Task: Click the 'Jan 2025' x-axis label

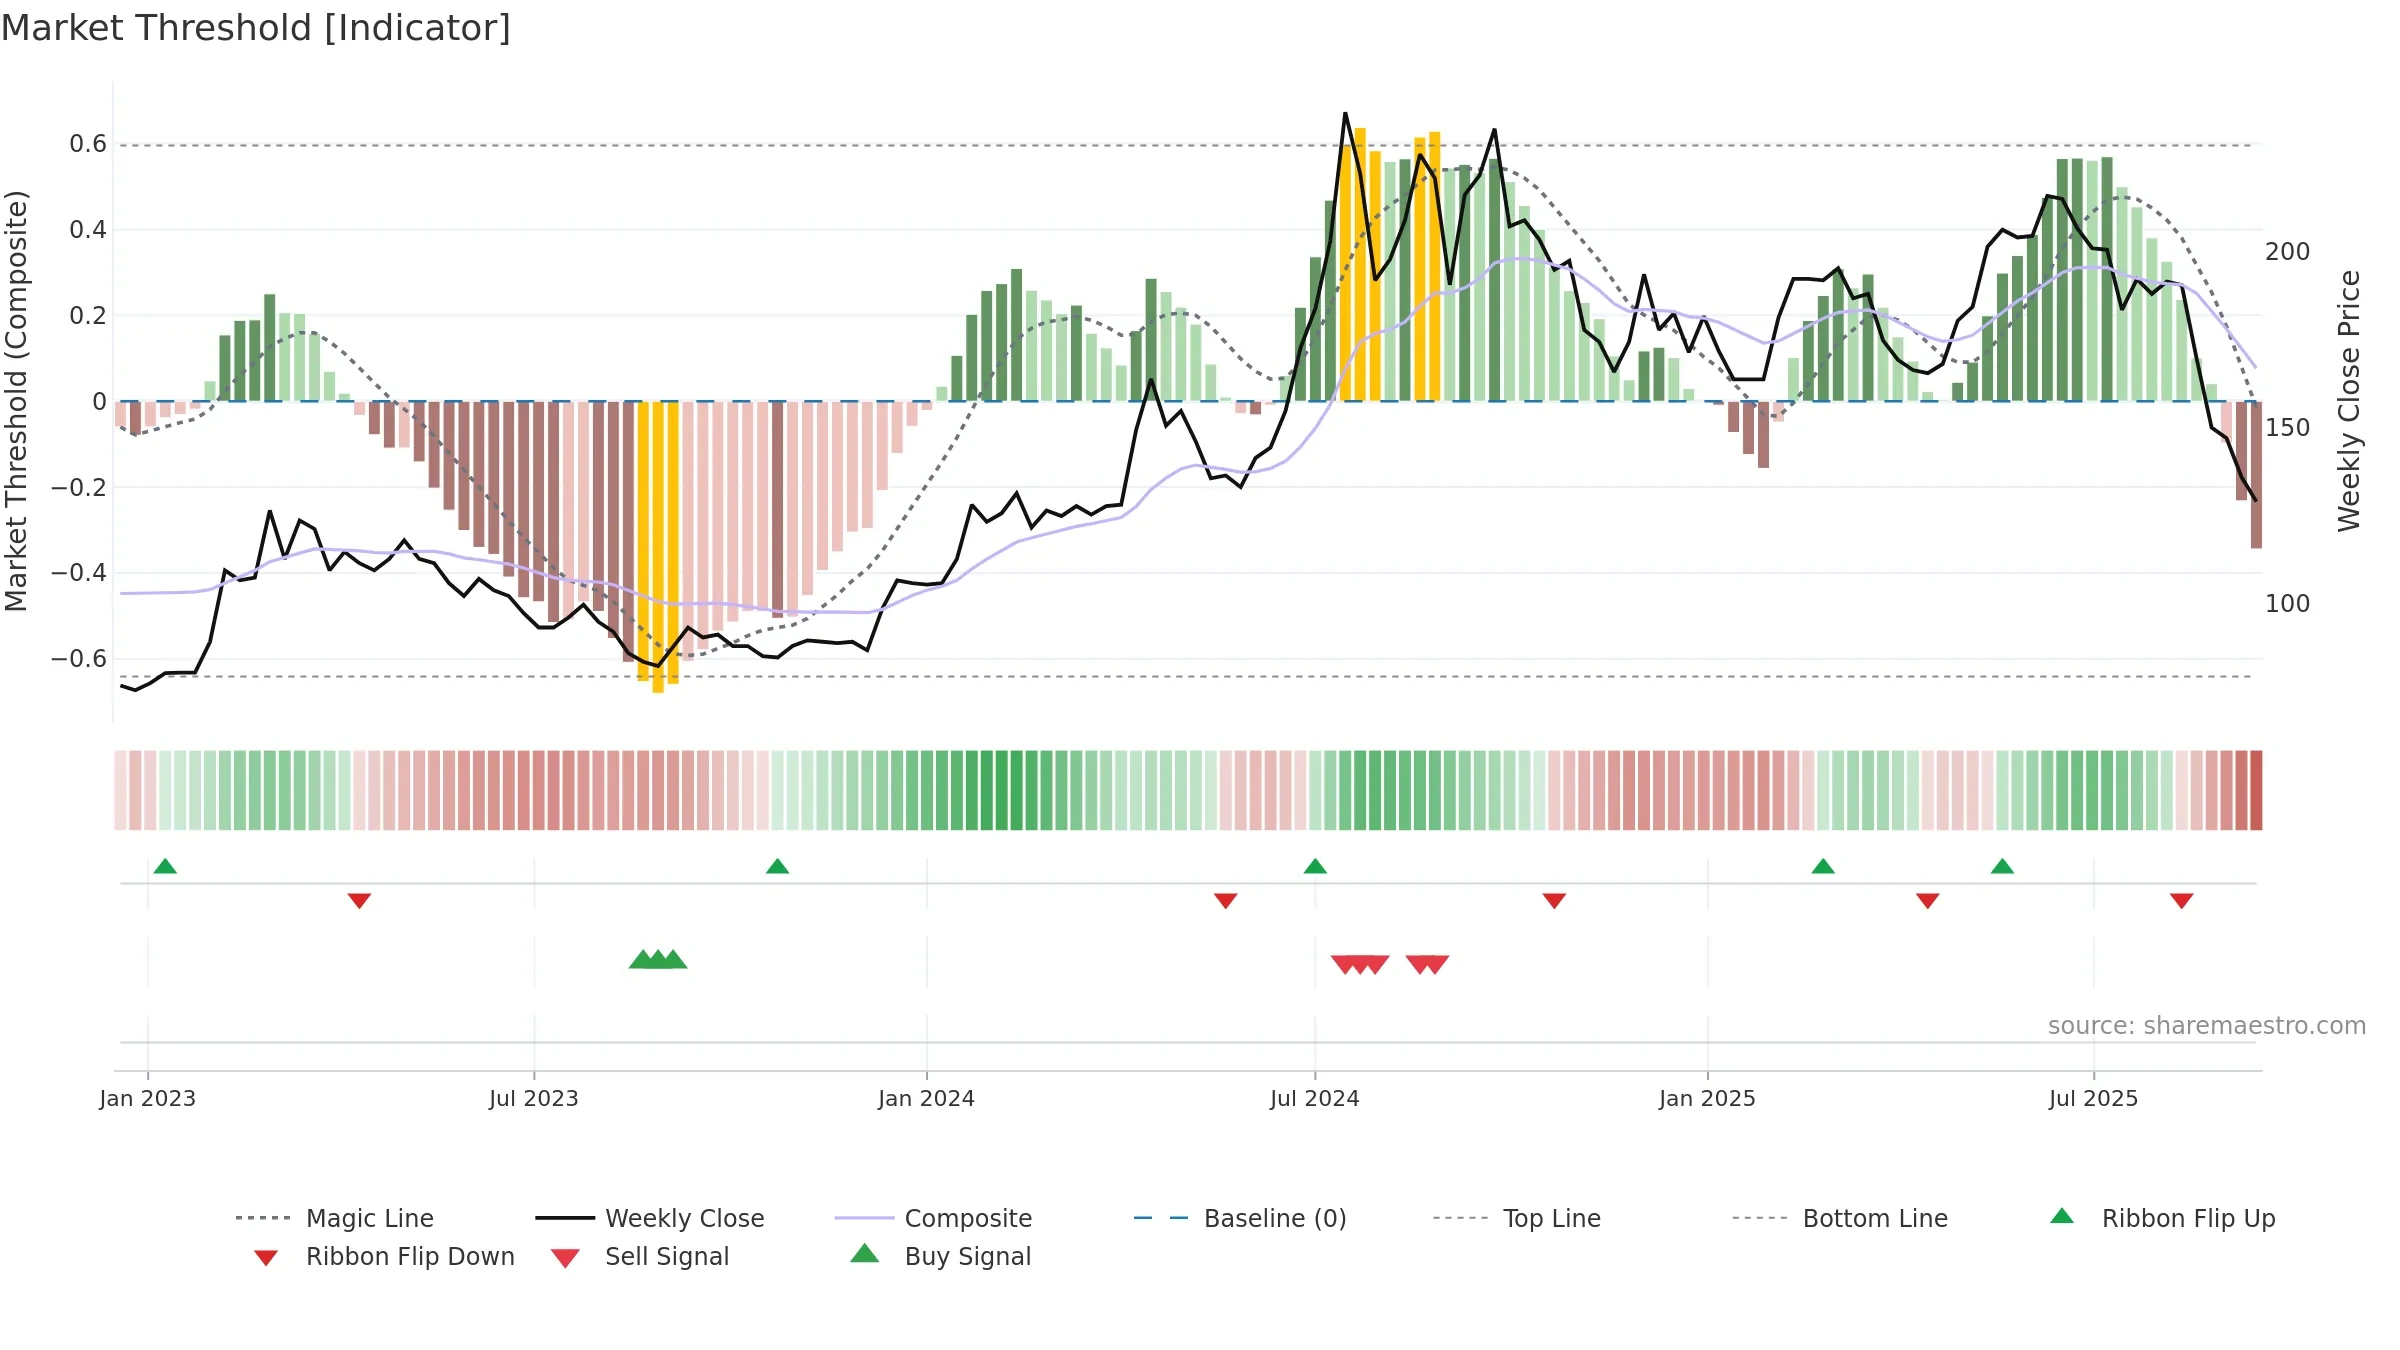Action: click(x=1708, y=1099)
